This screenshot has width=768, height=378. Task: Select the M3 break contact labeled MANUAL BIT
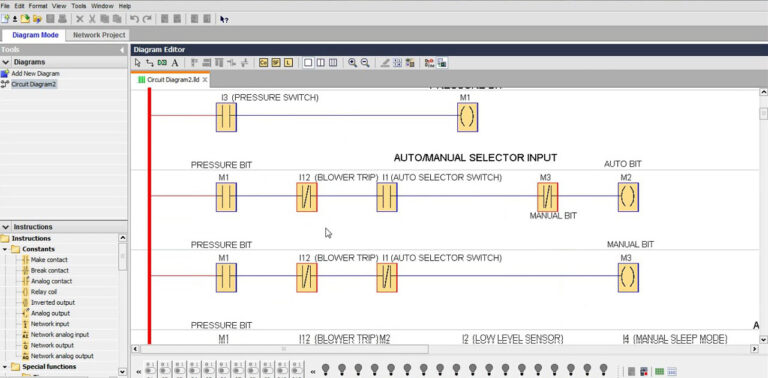[x=548, y=197]
